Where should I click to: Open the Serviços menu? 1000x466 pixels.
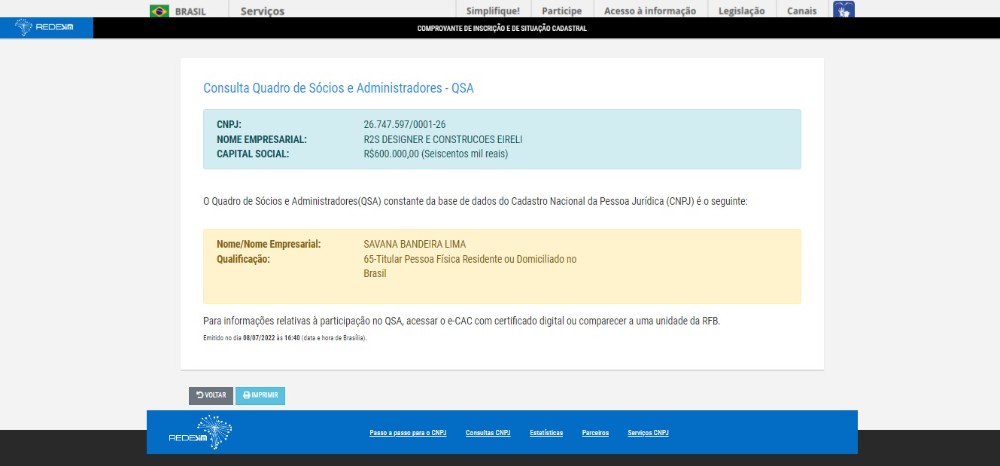262,11
